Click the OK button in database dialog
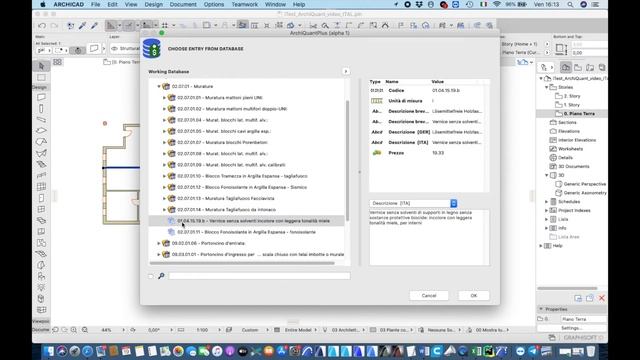Screen dimensions: 640x360 click(x=473, y=296)
